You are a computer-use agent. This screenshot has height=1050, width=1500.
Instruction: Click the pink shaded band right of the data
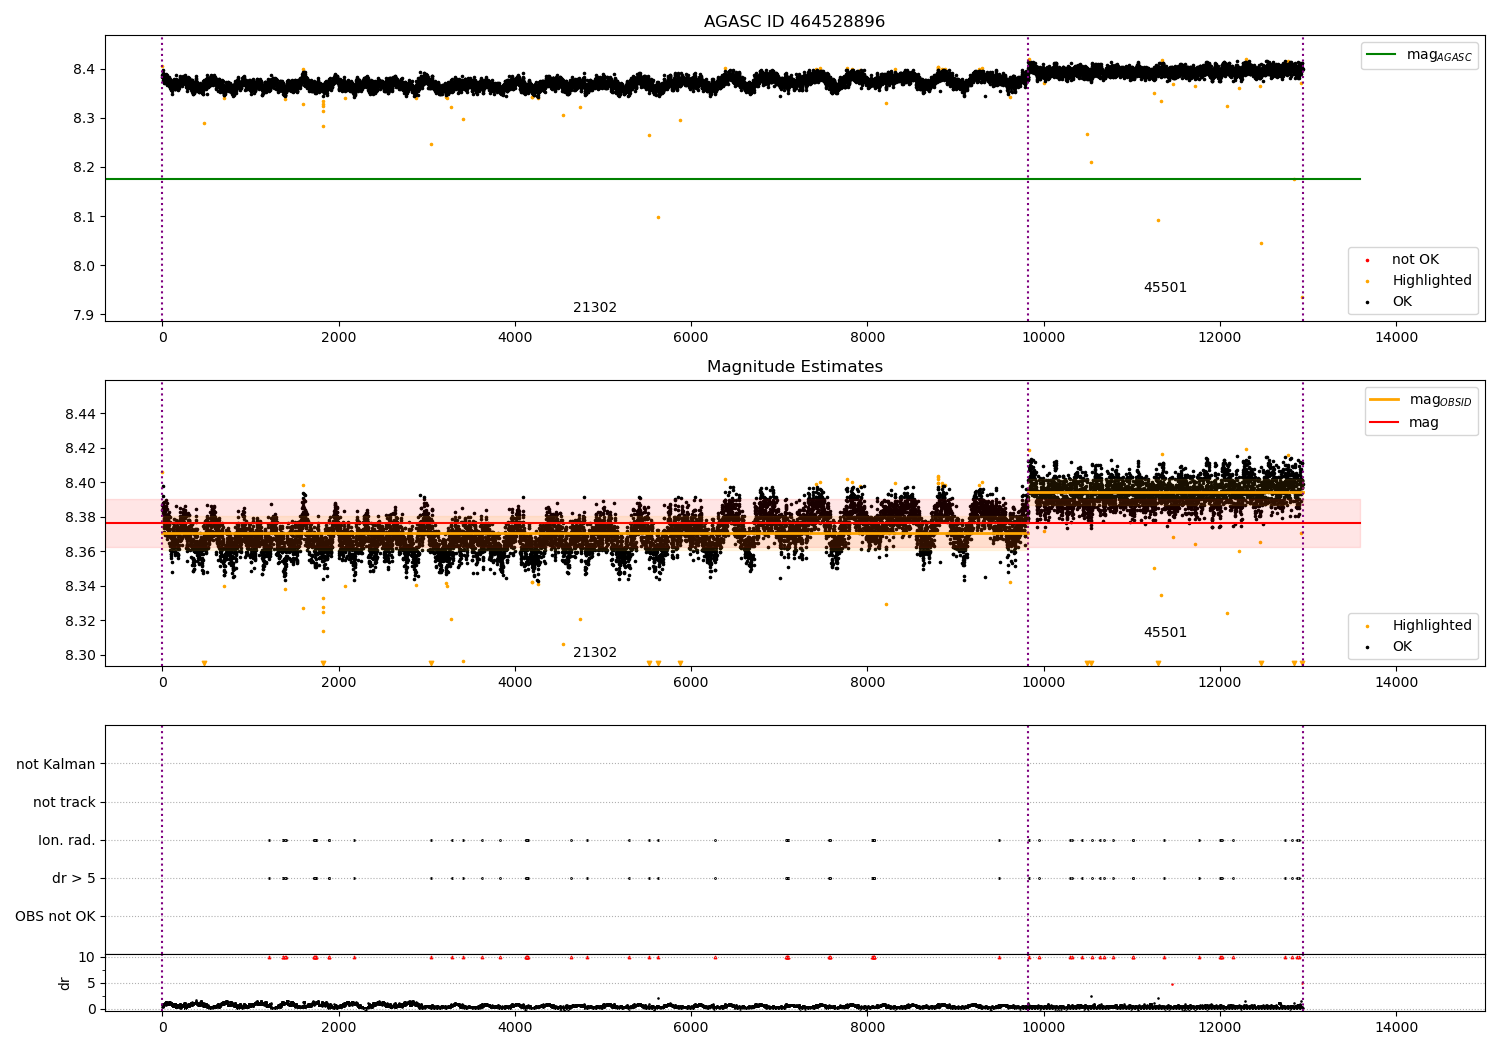pos(1332,523)
